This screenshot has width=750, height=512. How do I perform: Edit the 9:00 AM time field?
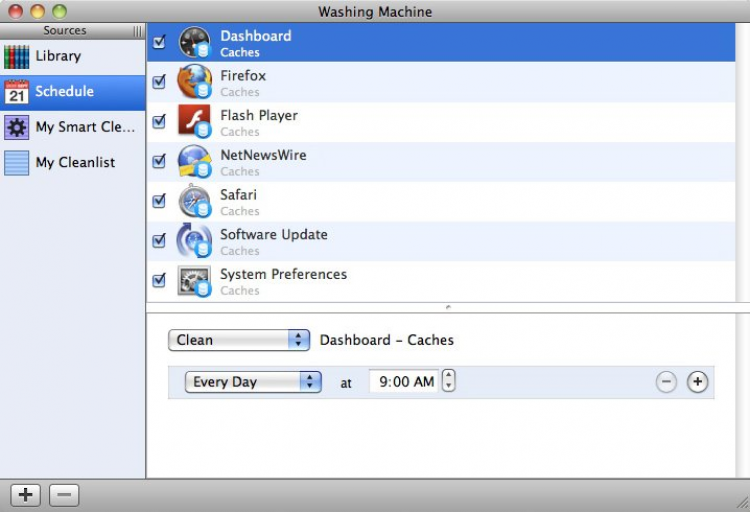(404, 381)
